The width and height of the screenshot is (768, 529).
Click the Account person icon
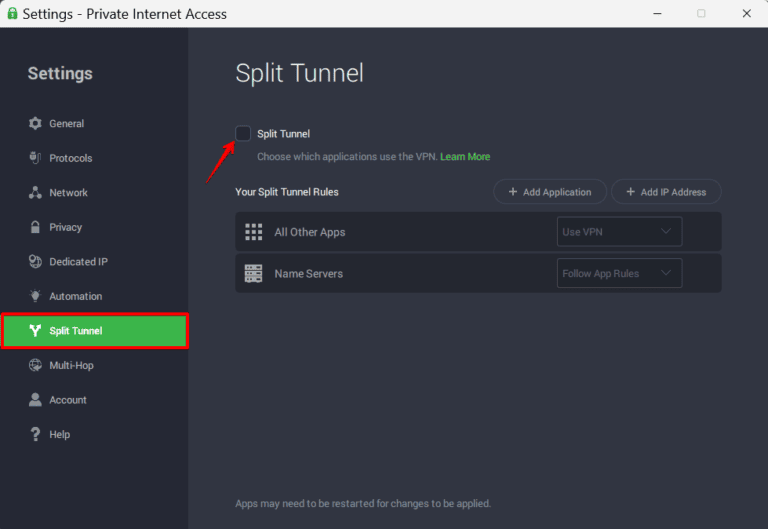35,400
